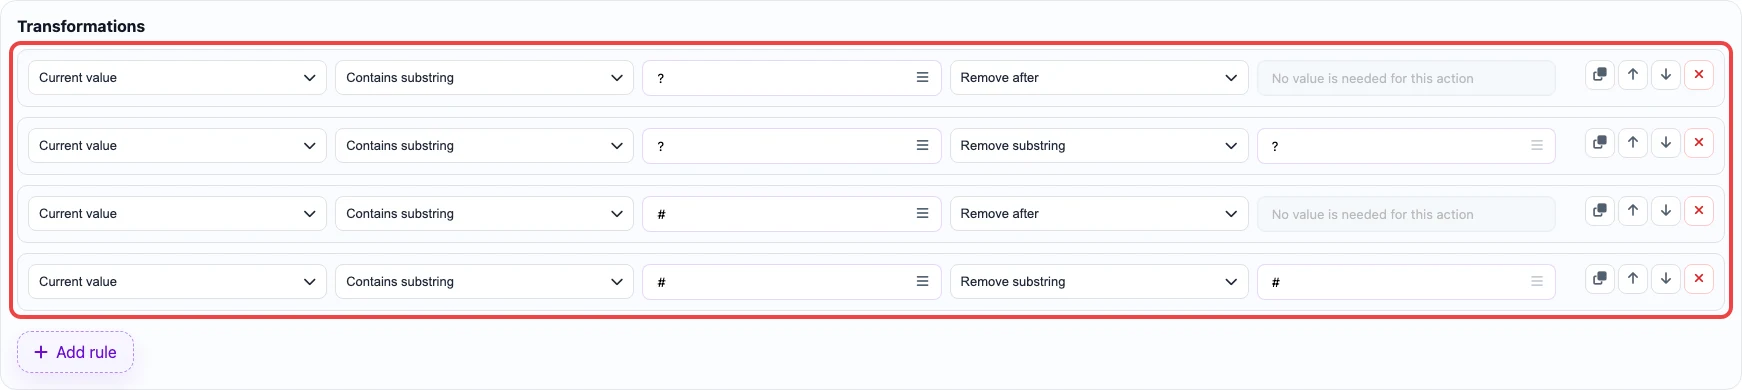Screen dimensions: 1742x390
Task: Open Current value dropdown in '?' Remove after rule
Action: [x=177, y=78]
